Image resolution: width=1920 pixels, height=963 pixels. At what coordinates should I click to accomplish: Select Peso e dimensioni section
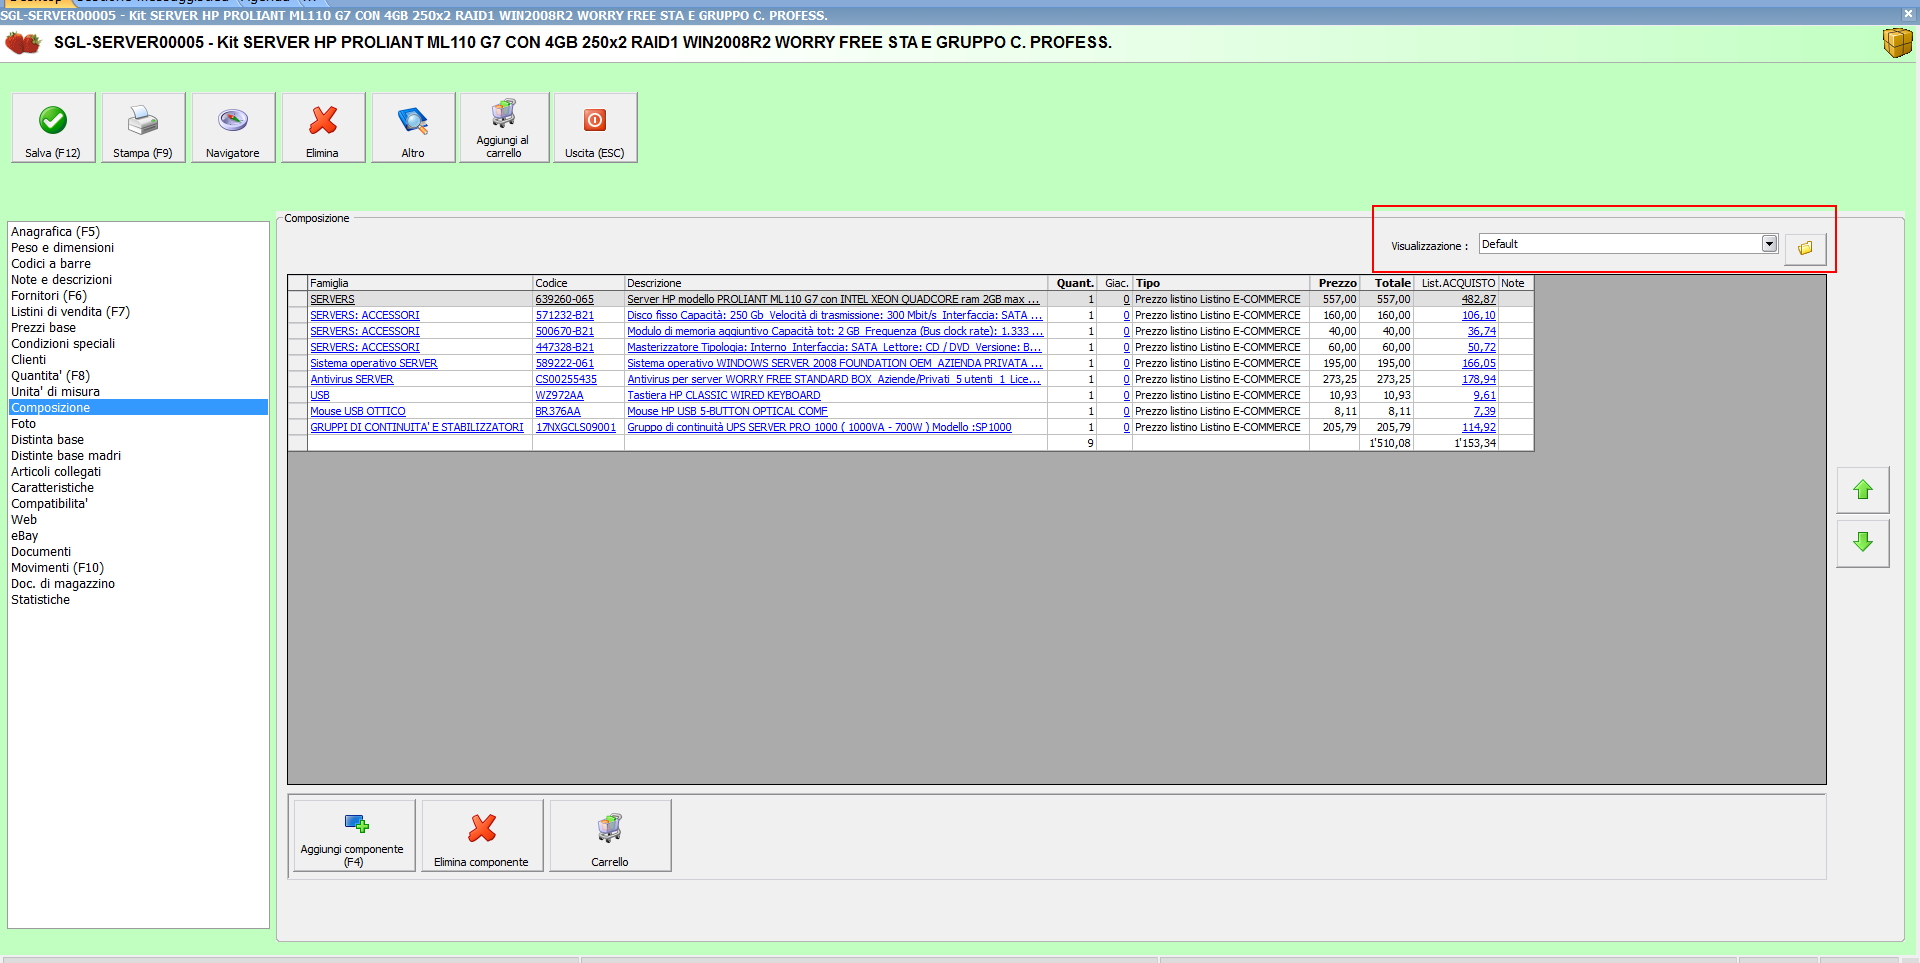pos(62,247)
